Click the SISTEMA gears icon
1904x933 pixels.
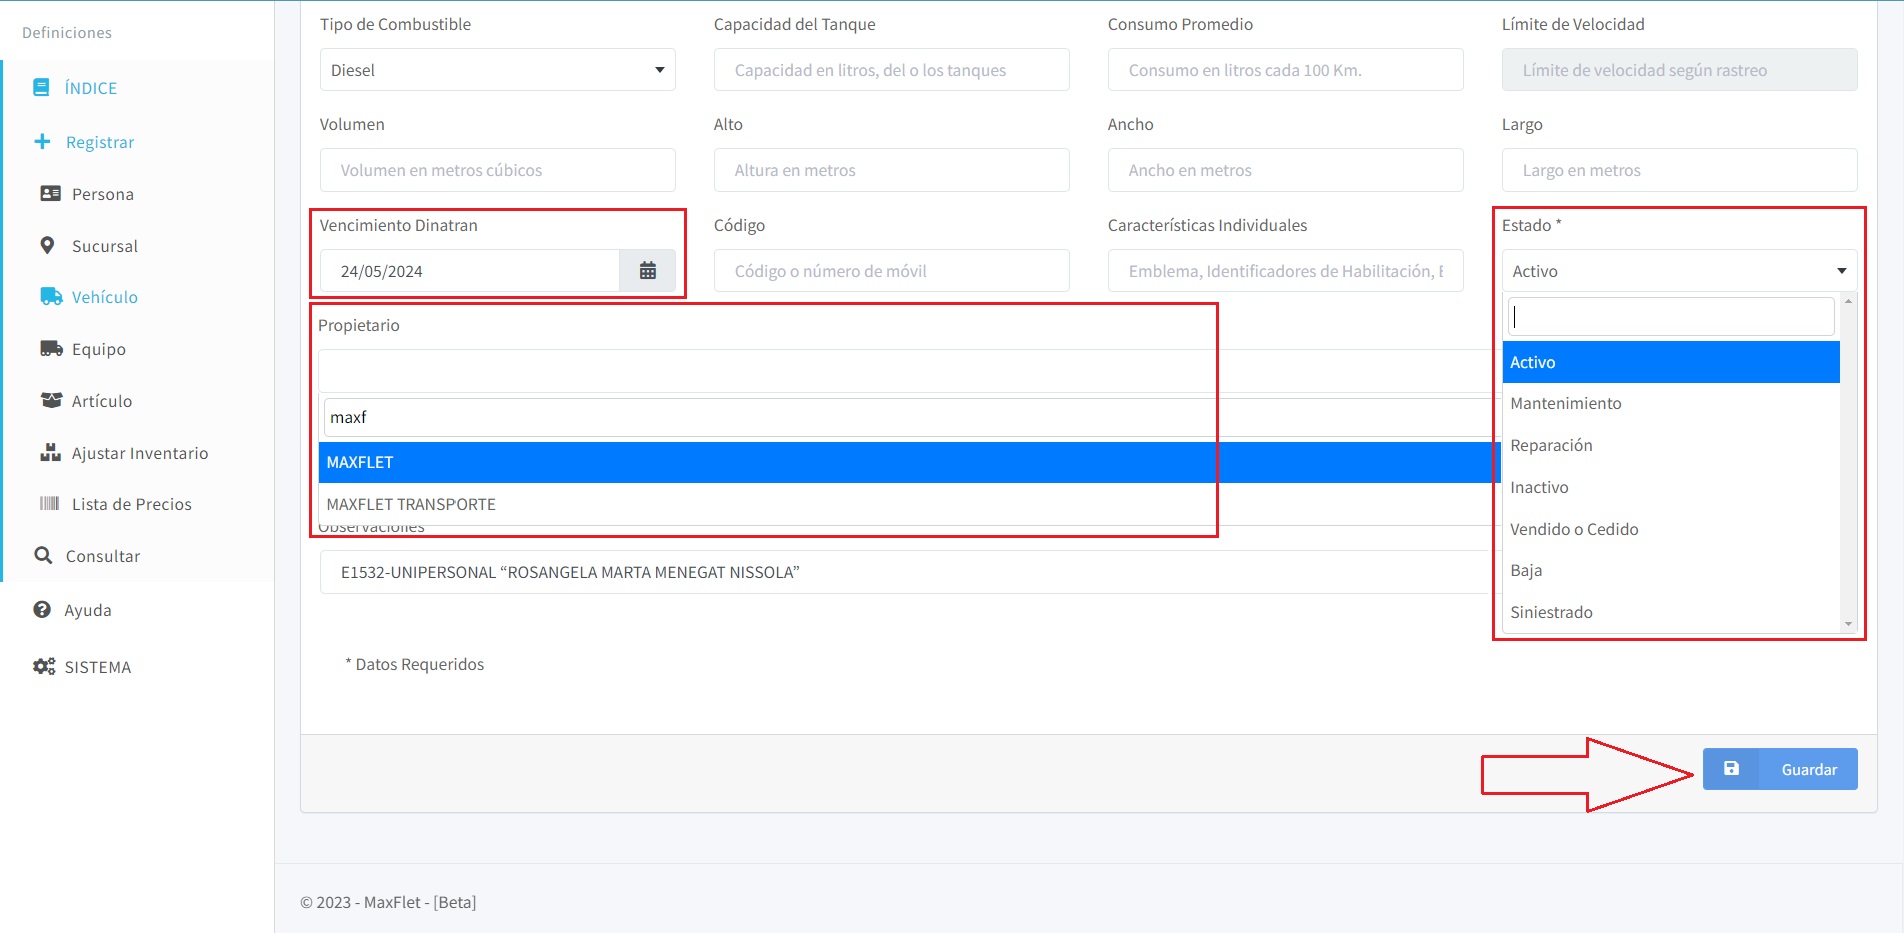pos(44,667)
